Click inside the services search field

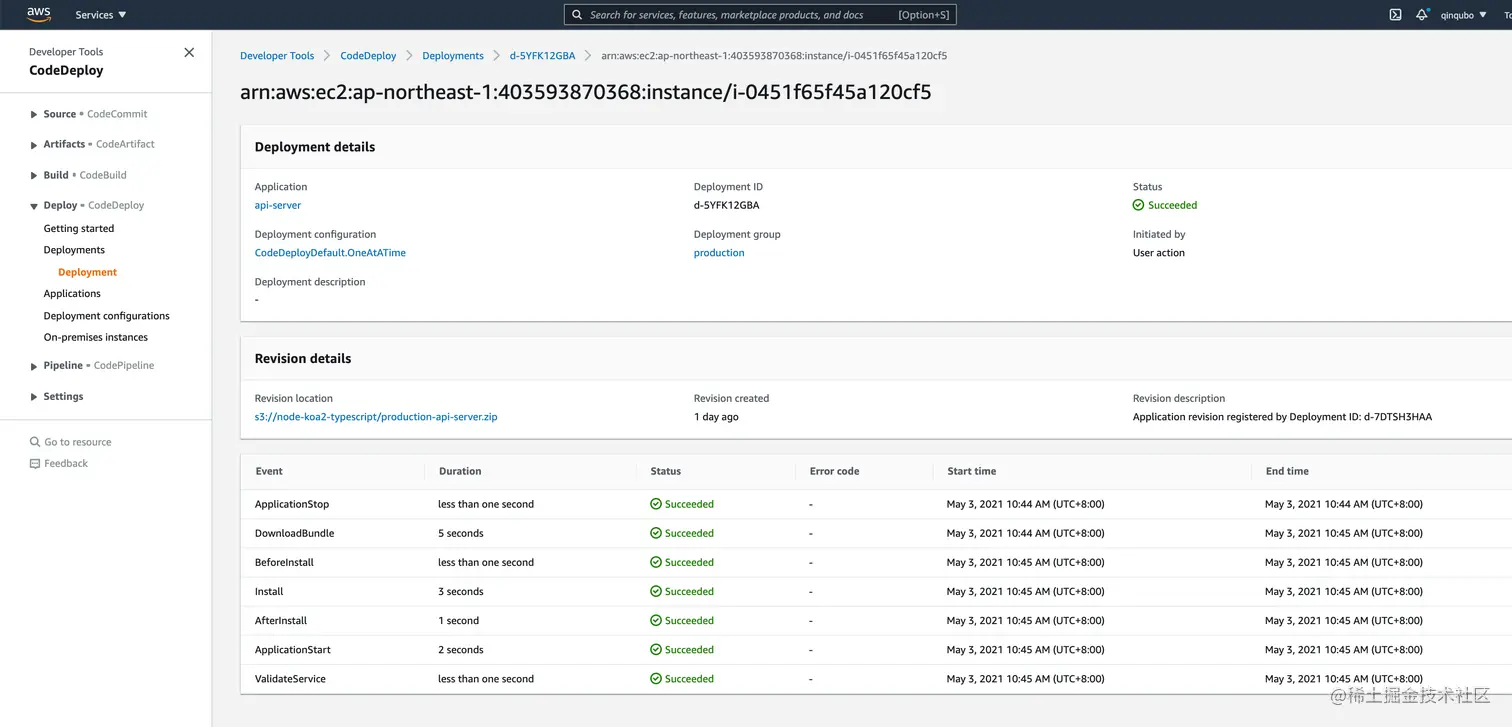click(760, 14)
